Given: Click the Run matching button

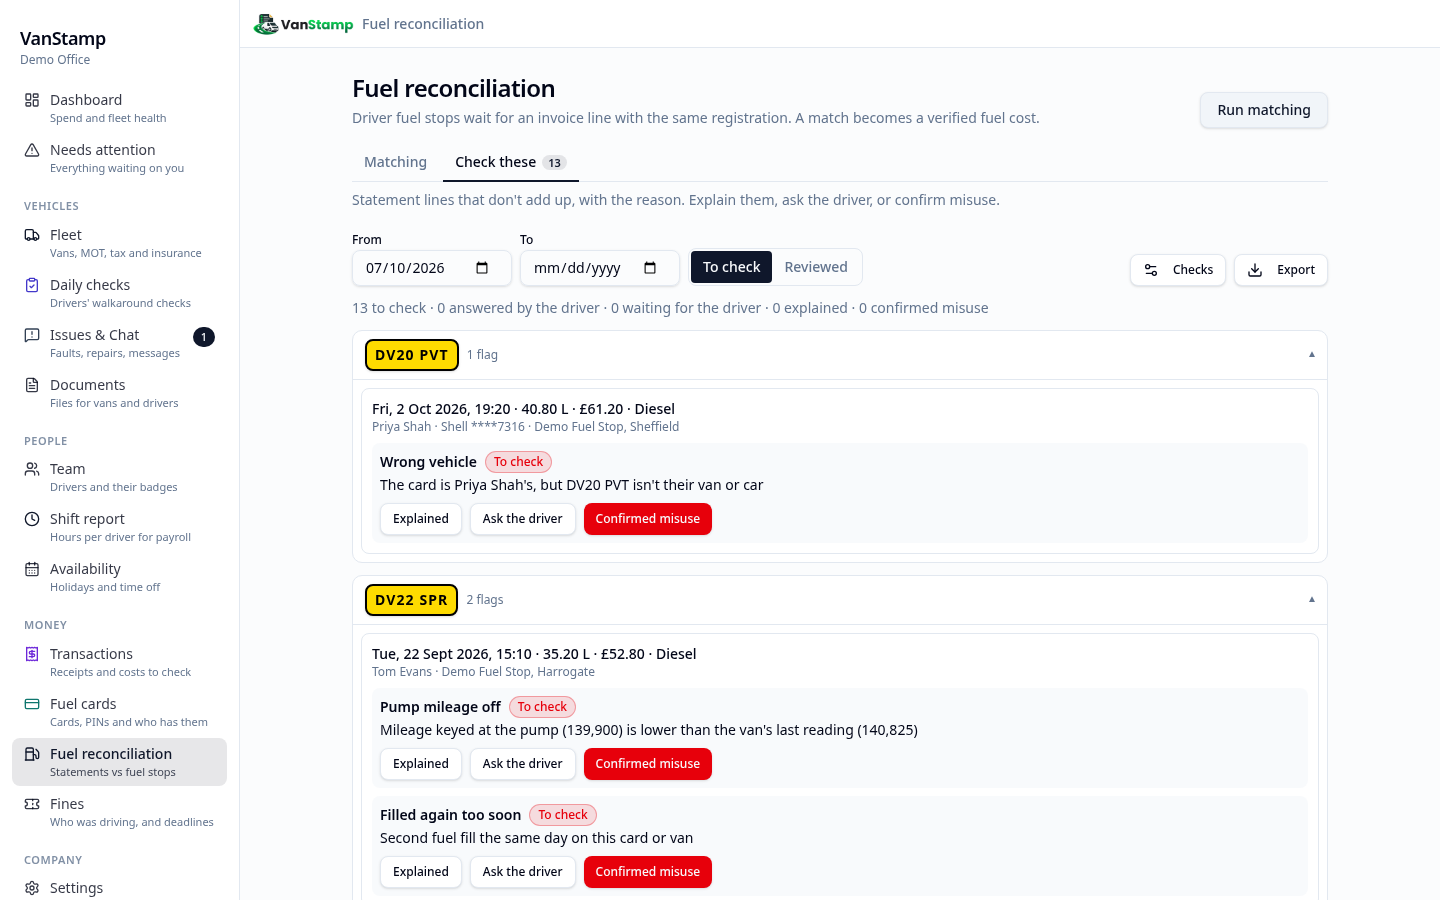Looking at the screenshot, I should coord(1264,110).
